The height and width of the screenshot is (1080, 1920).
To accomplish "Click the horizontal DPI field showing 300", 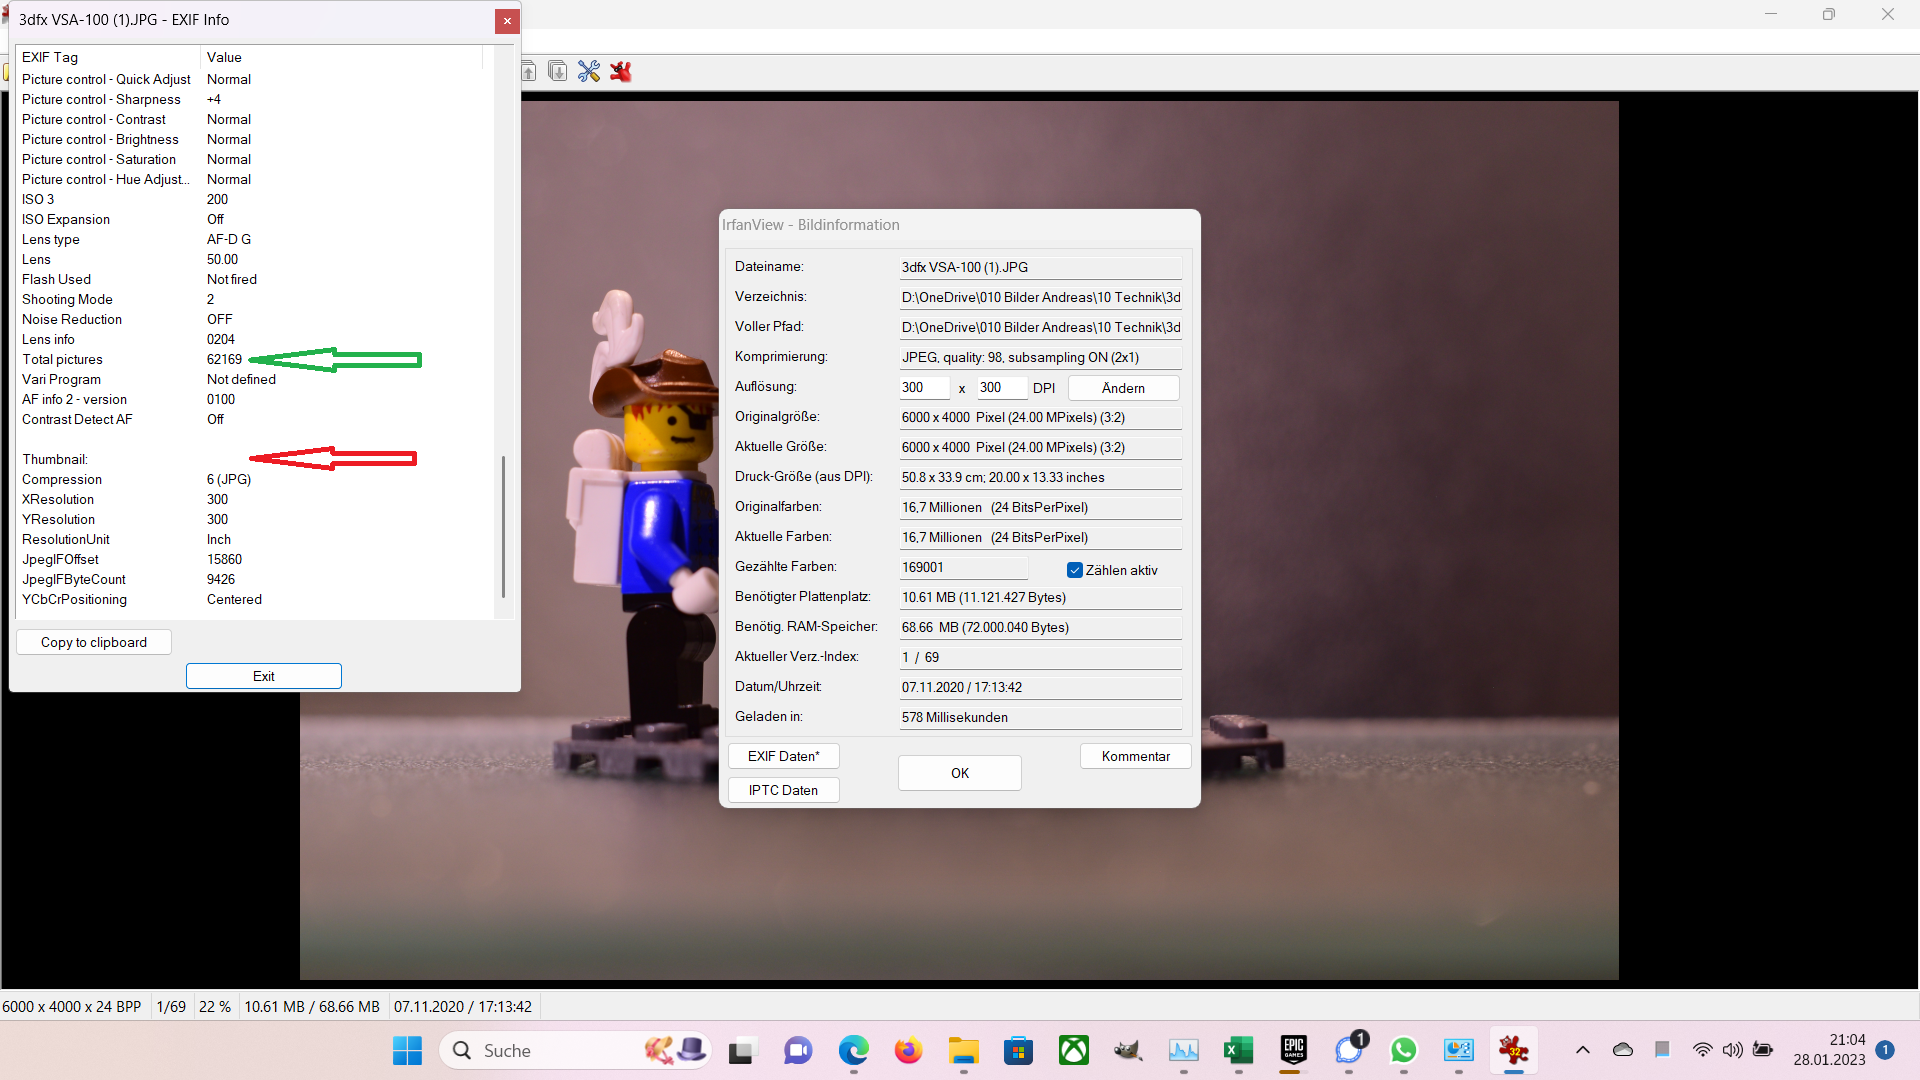I will (924, 388).
